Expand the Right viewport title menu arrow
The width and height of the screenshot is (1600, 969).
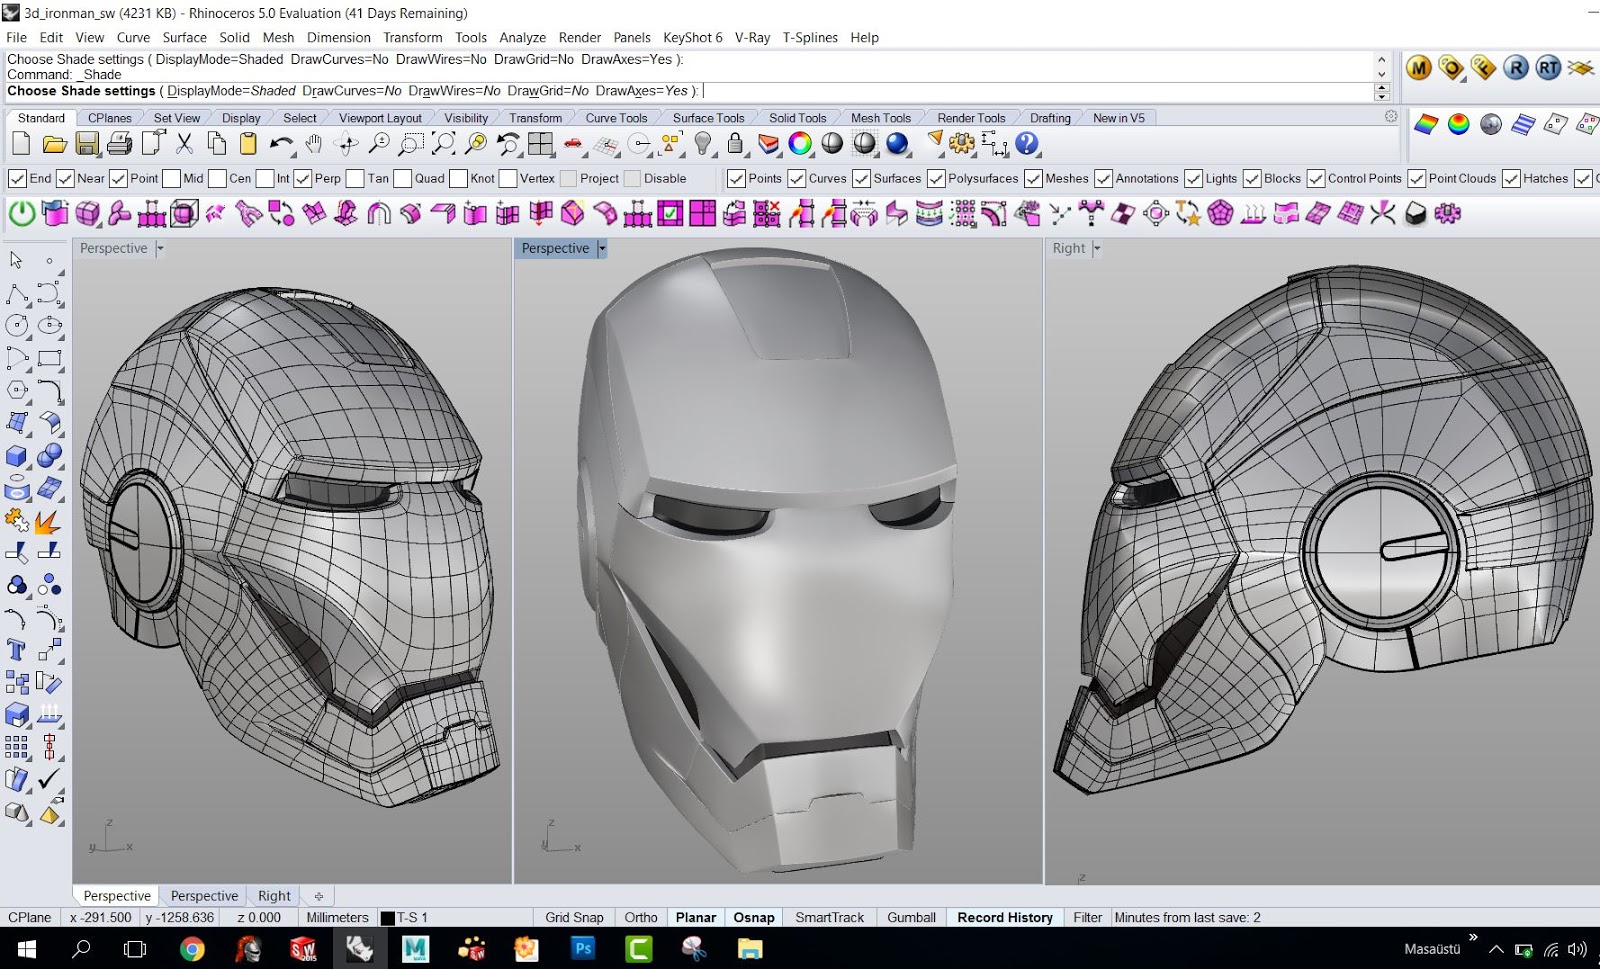click(1097, 248)
